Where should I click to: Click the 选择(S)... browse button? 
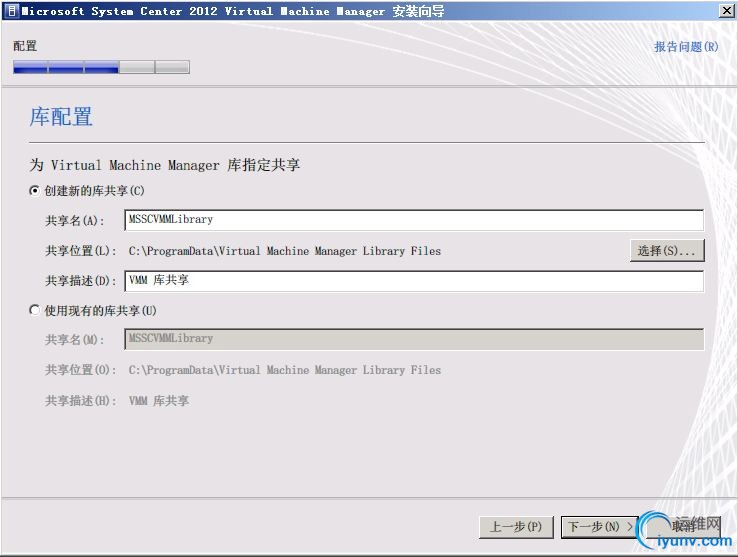(667, 250)
